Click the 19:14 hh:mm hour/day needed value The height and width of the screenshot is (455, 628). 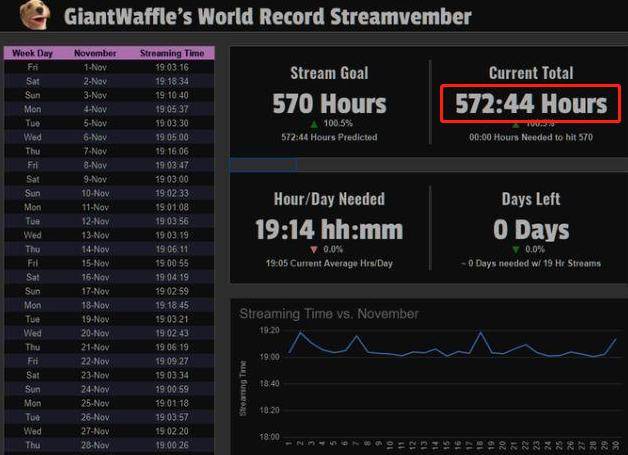pos(329,229)
